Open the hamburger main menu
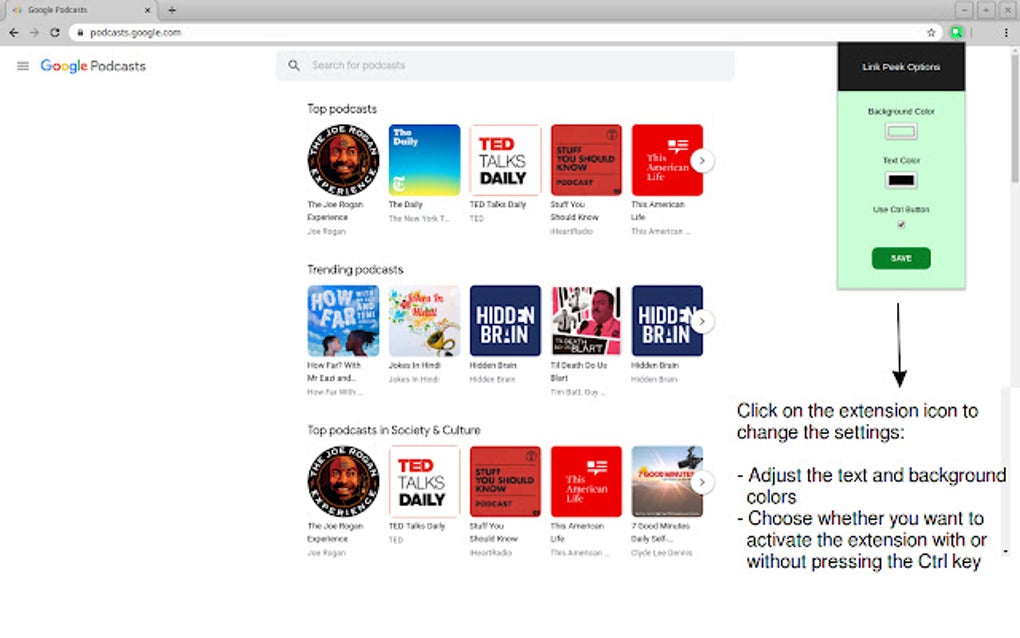 point(23,66)
